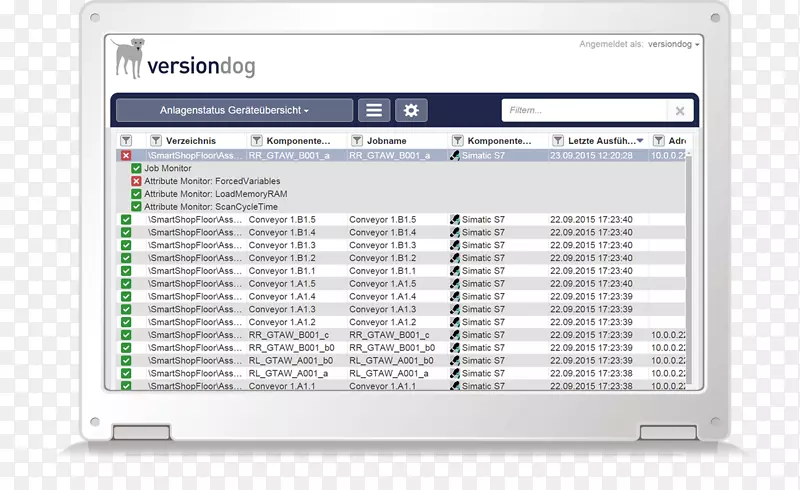The width and height of the screenshot is (800, 490).
Task: Click the filter icon on Verzeichnis column
Action: pyautogui.click(x=156, y=141)
